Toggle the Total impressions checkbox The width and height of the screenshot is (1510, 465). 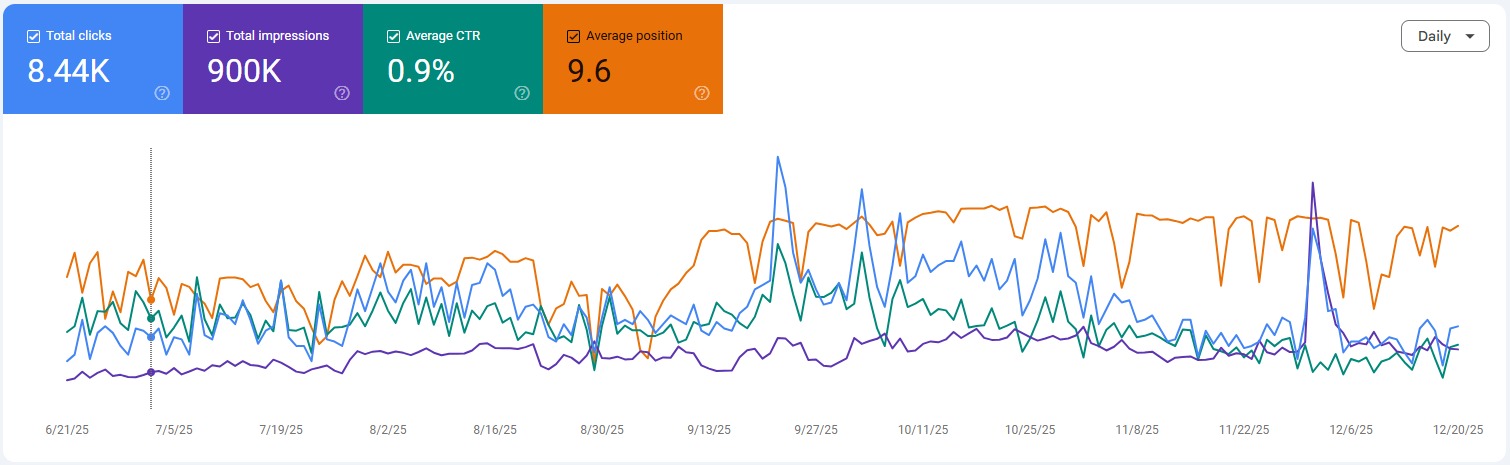click(x=214, y=36)
